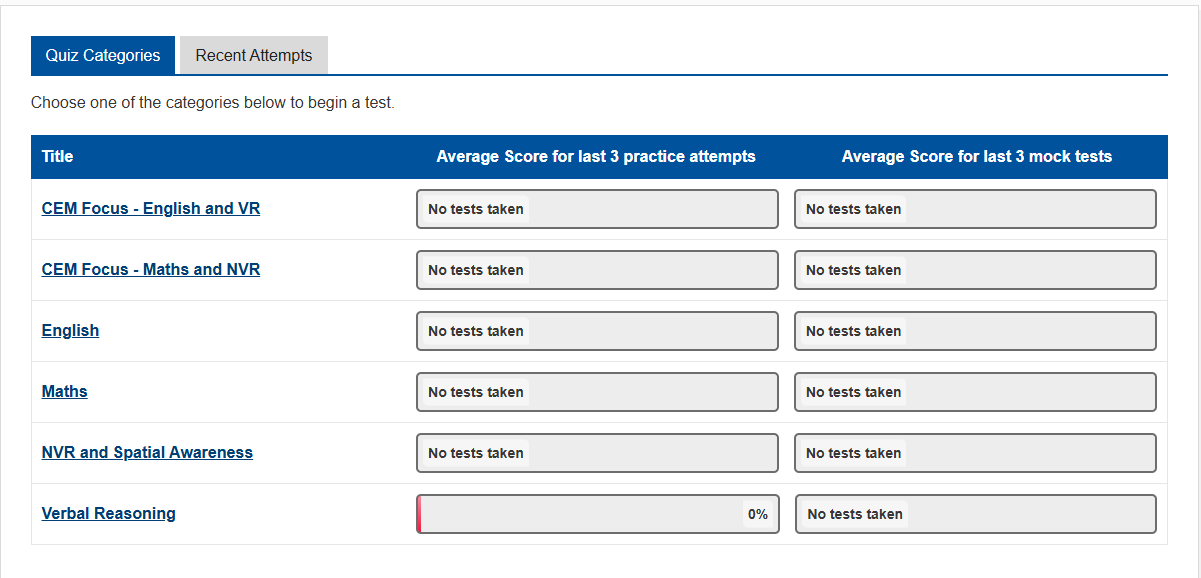The width and height of the screenshot is (1201, 578).
Task: Click NVR Spatial Awareness practice score box
Action: point(597,453)
